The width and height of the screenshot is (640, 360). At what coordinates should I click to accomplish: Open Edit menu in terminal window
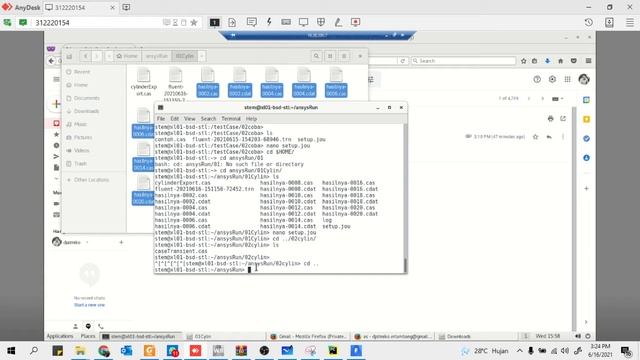tap(175, 118)
